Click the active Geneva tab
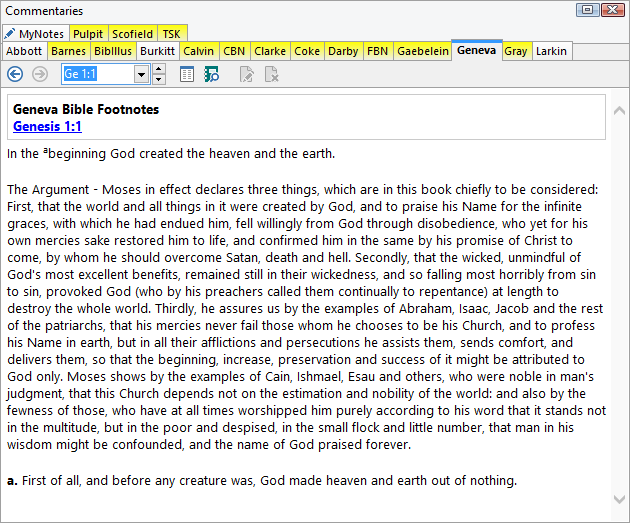 pos(477,50)
